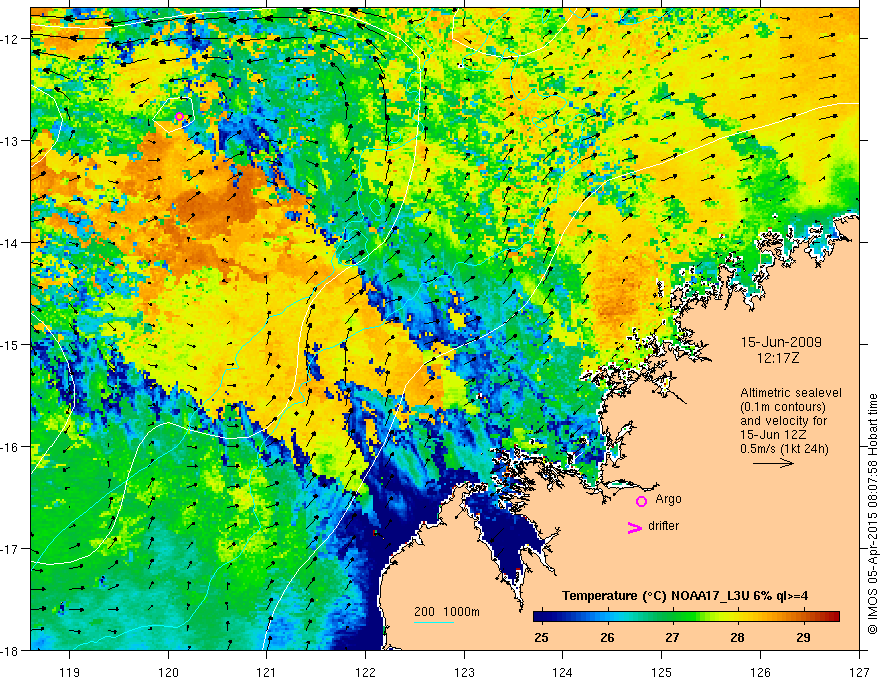Screen dimensions: 880x680
Task: Click the cyan bathymetry legend line
Action: tap(434, 622)
